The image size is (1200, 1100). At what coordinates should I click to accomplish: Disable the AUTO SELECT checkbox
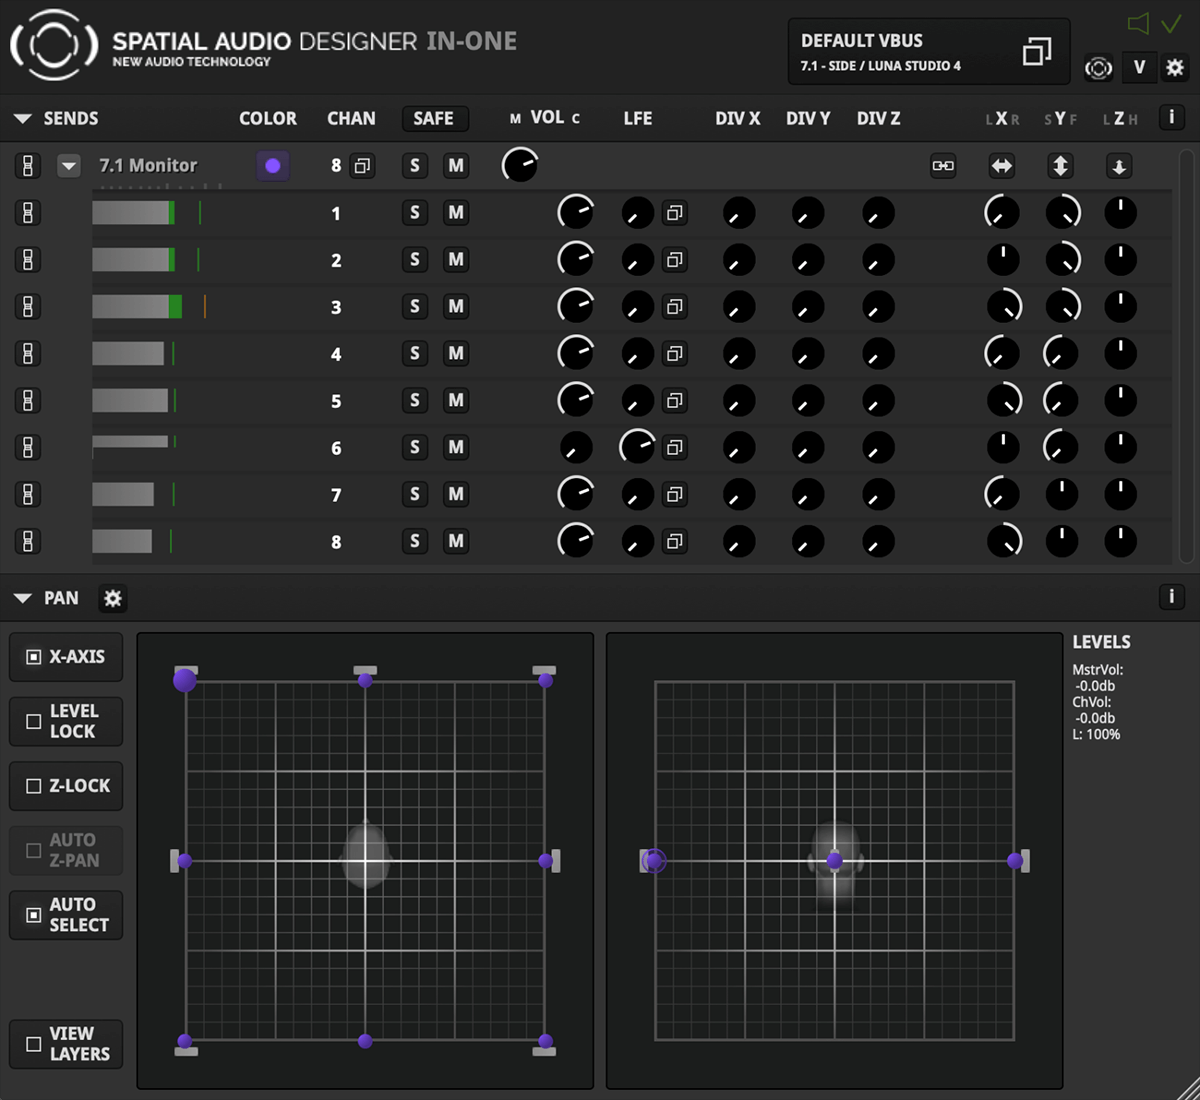[34, 915]
